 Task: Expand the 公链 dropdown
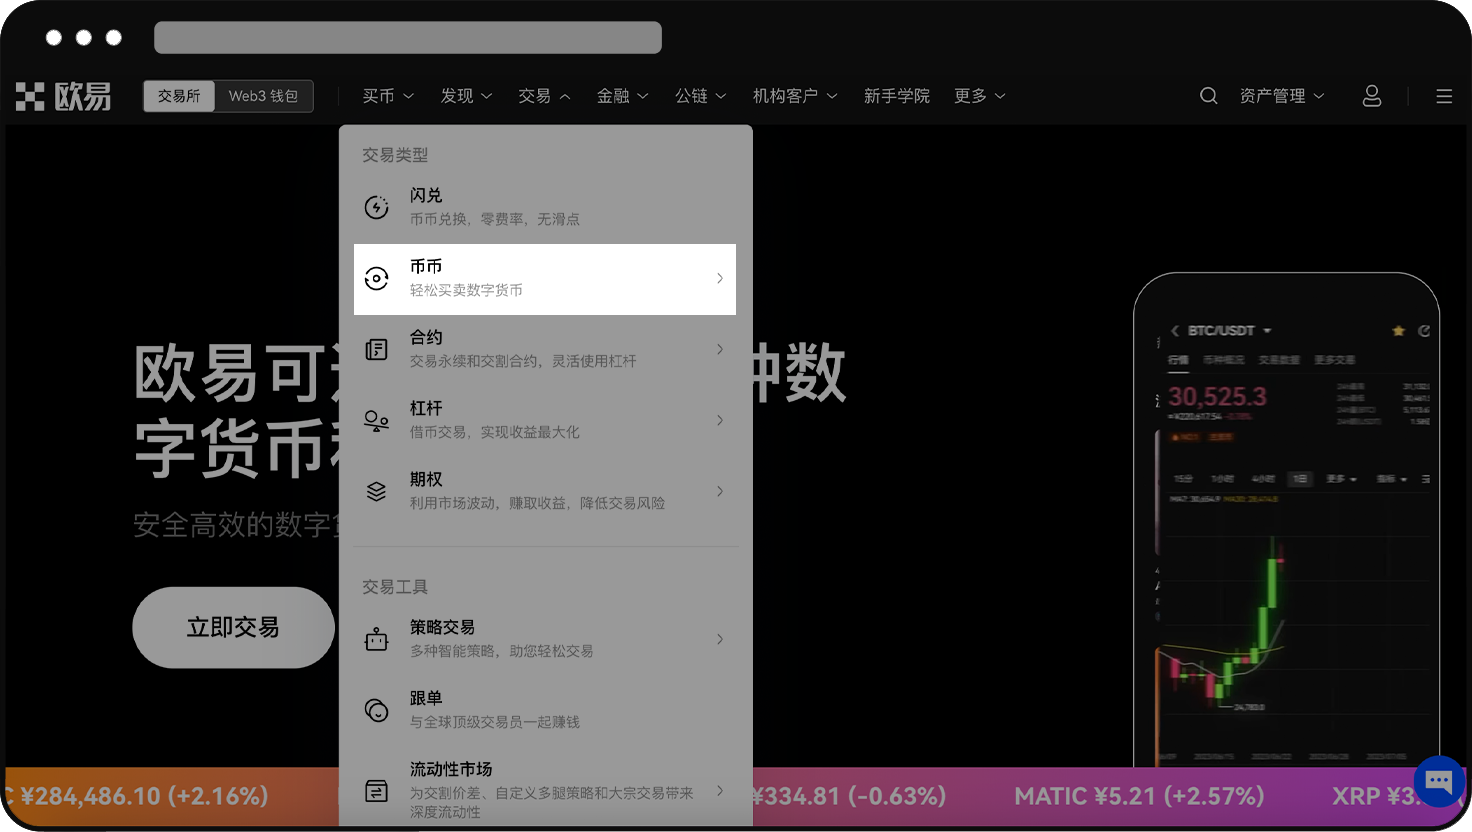point(701,96)
